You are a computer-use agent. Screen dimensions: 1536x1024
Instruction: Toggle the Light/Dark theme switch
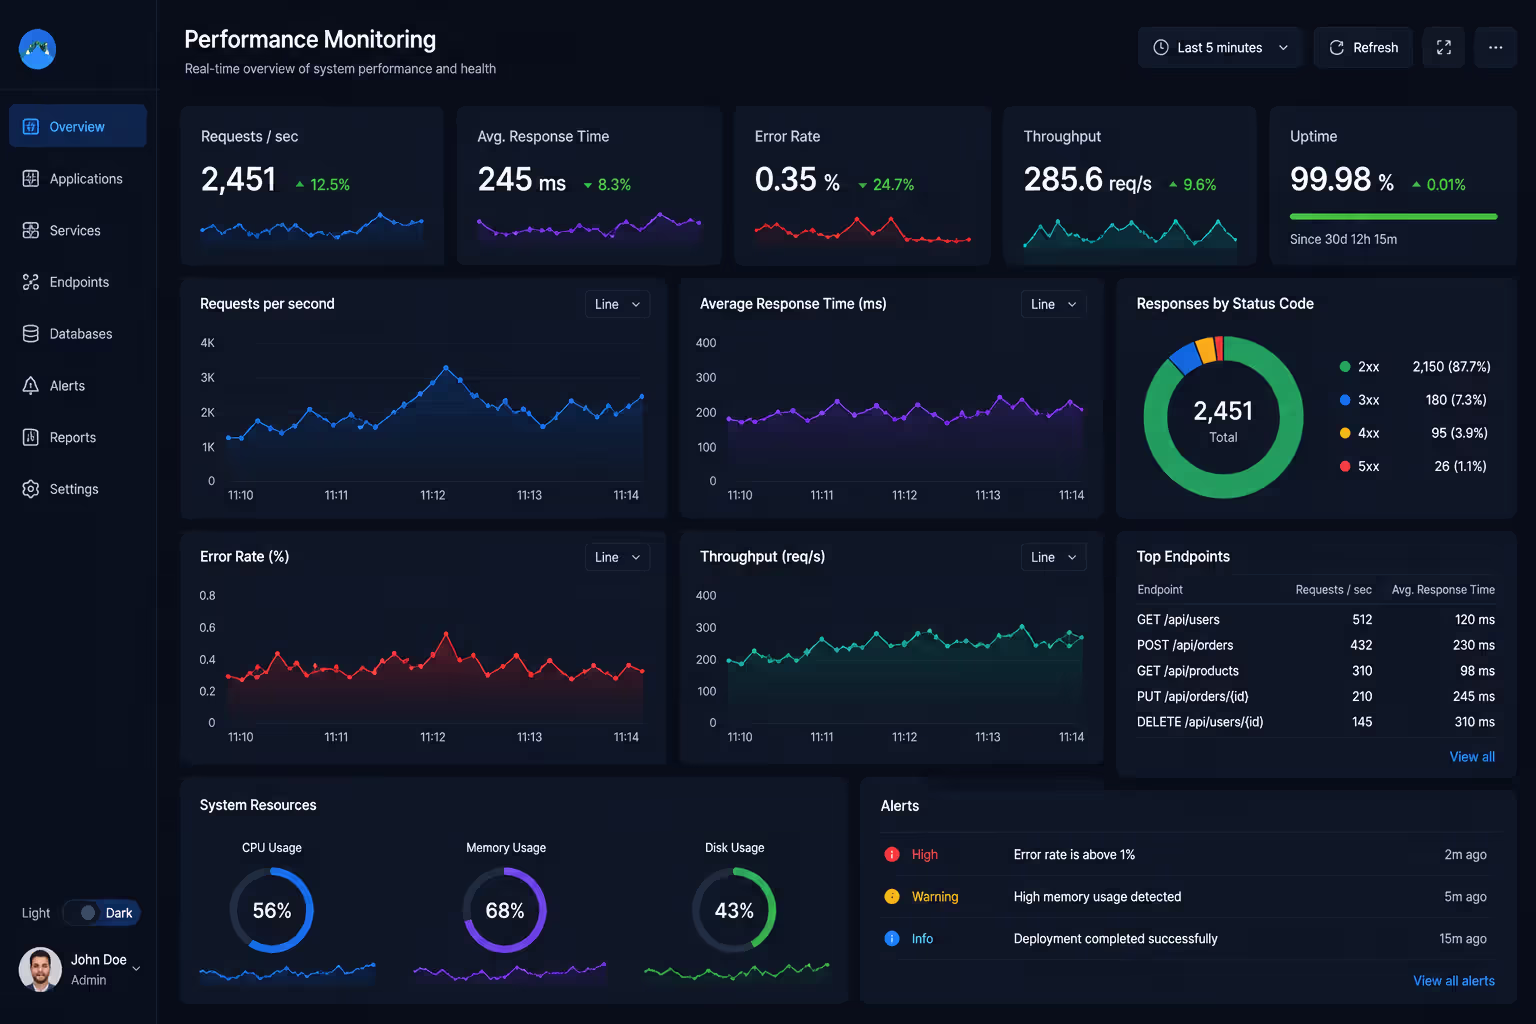[x=101, y=913]
